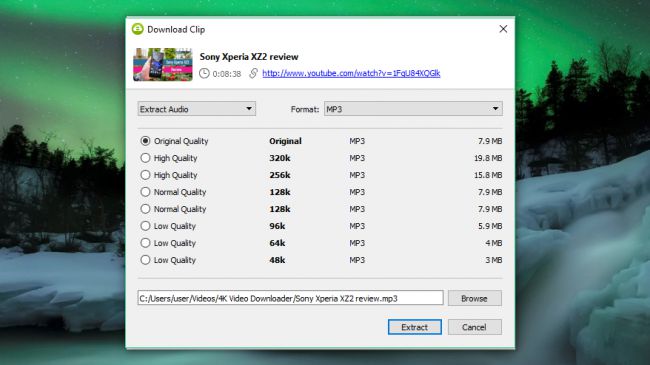
Task: Click the 48k bitrate value
Action: (277, 260)
